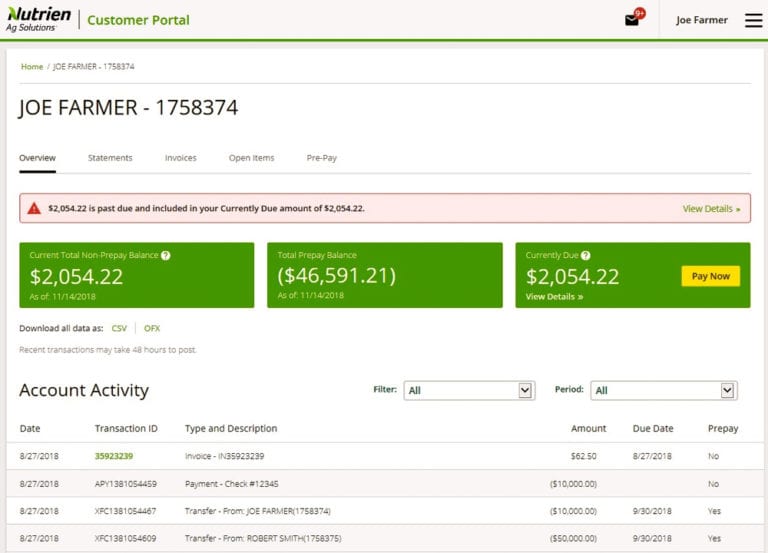The image size is (768, 553).
Task: Open the mail notifications envelope icon
Action: pyautogui.click(x=632, y=20)
